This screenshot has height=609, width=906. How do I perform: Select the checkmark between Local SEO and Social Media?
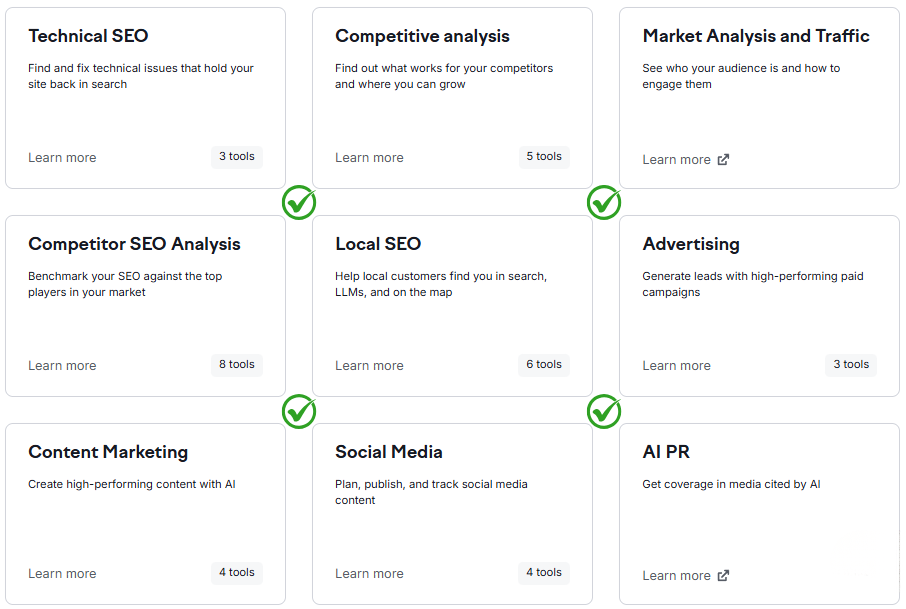click(x=604, y=411)
